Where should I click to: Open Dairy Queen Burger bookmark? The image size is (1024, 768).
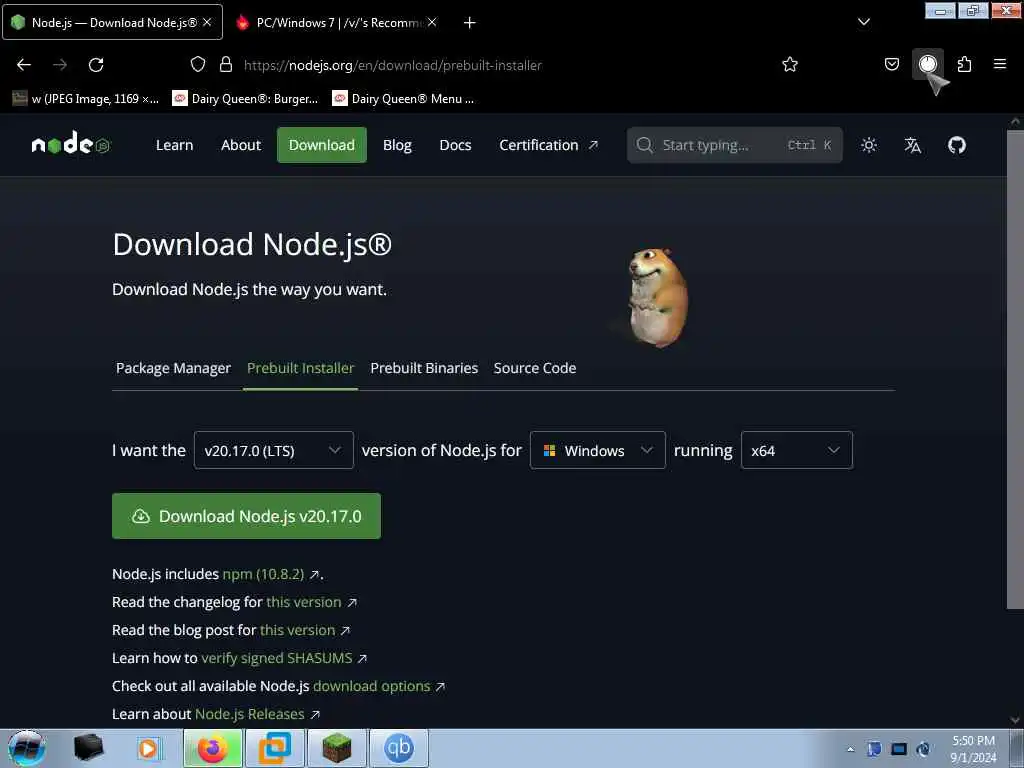246,99
